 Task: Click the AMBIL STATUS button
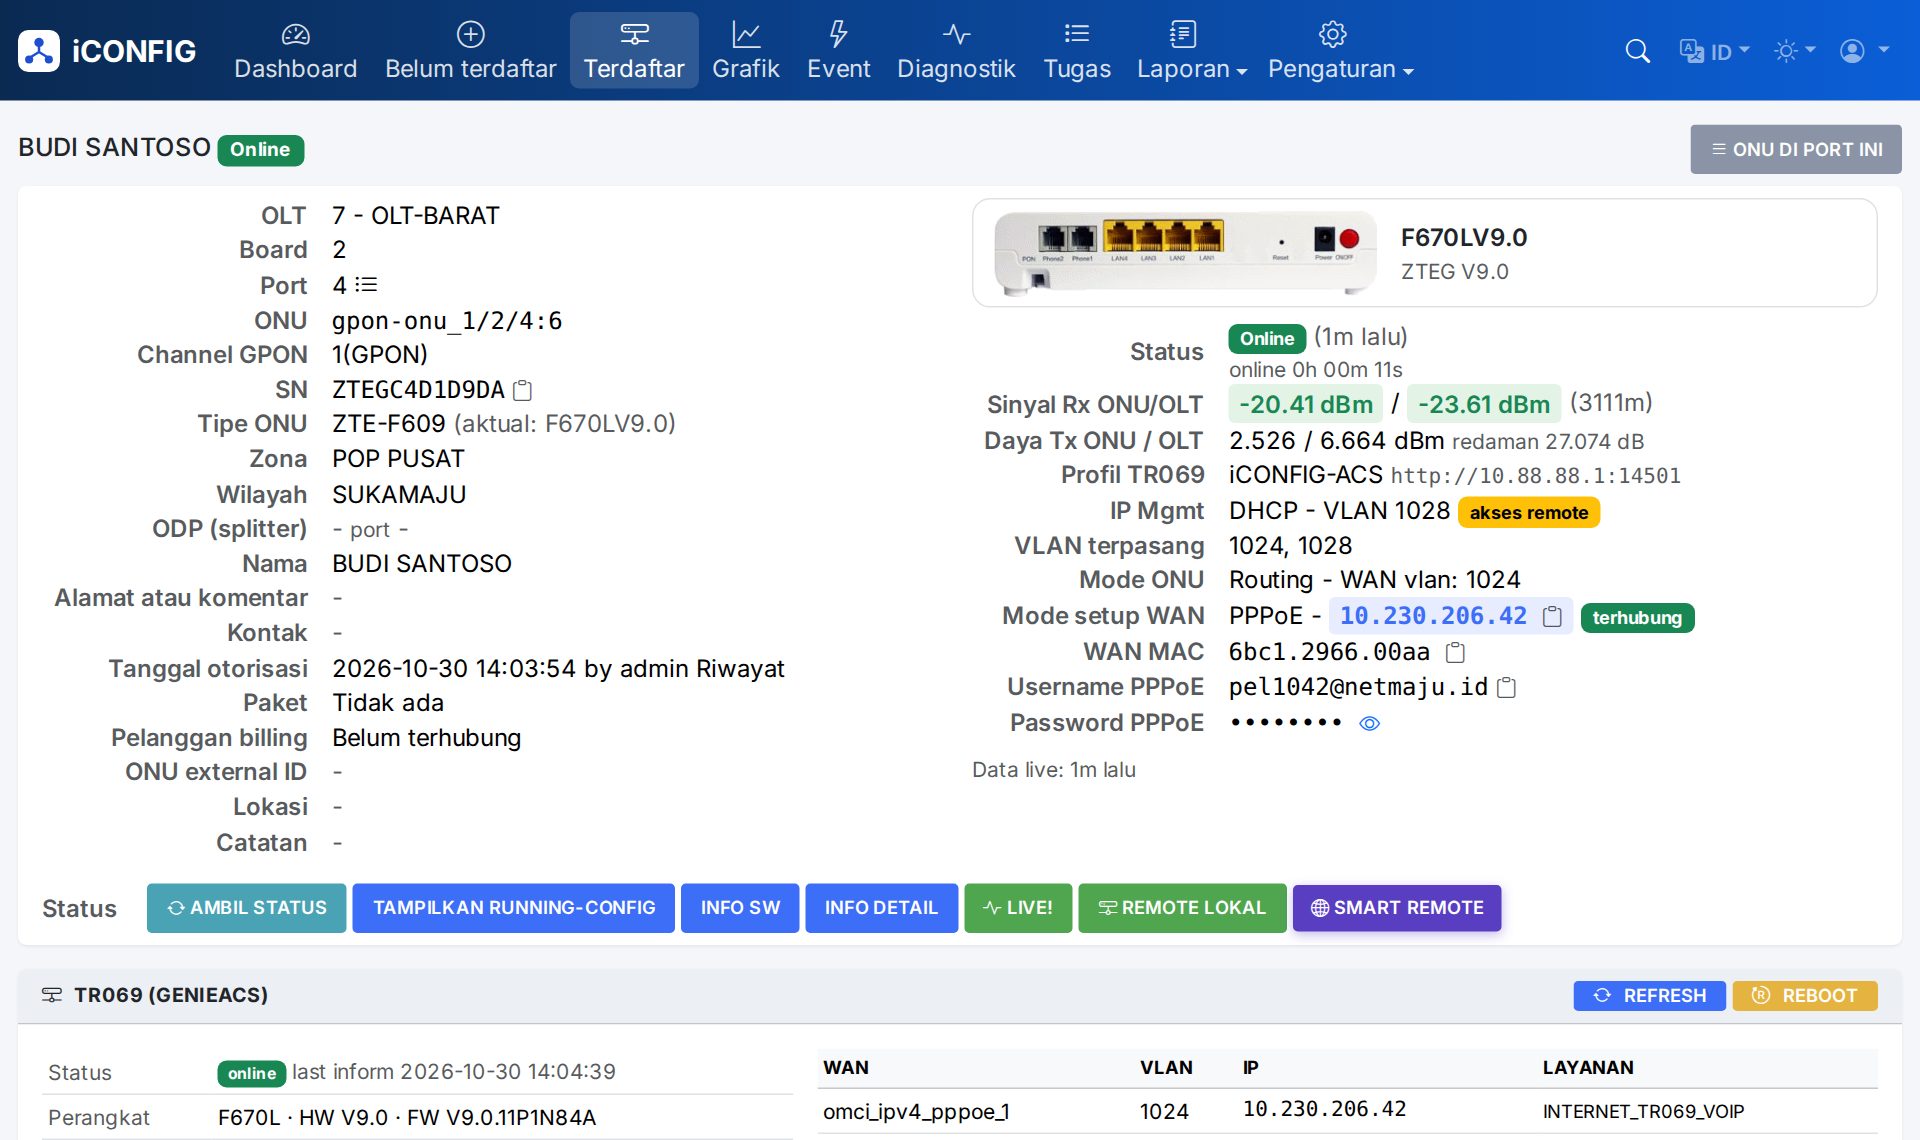pos(246,908)
